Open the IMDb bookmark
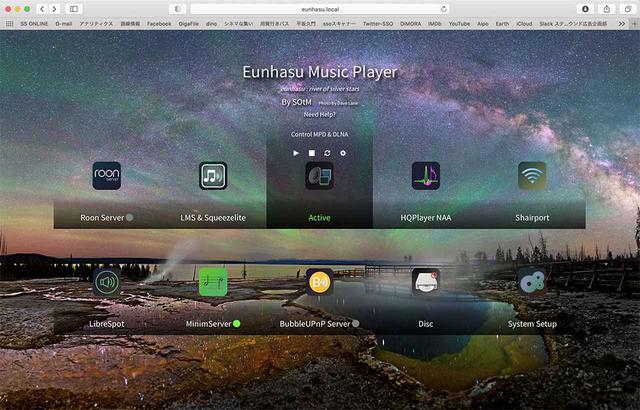Image resolution: width=640 pixels, height=410 pixels. pos(435,24)
